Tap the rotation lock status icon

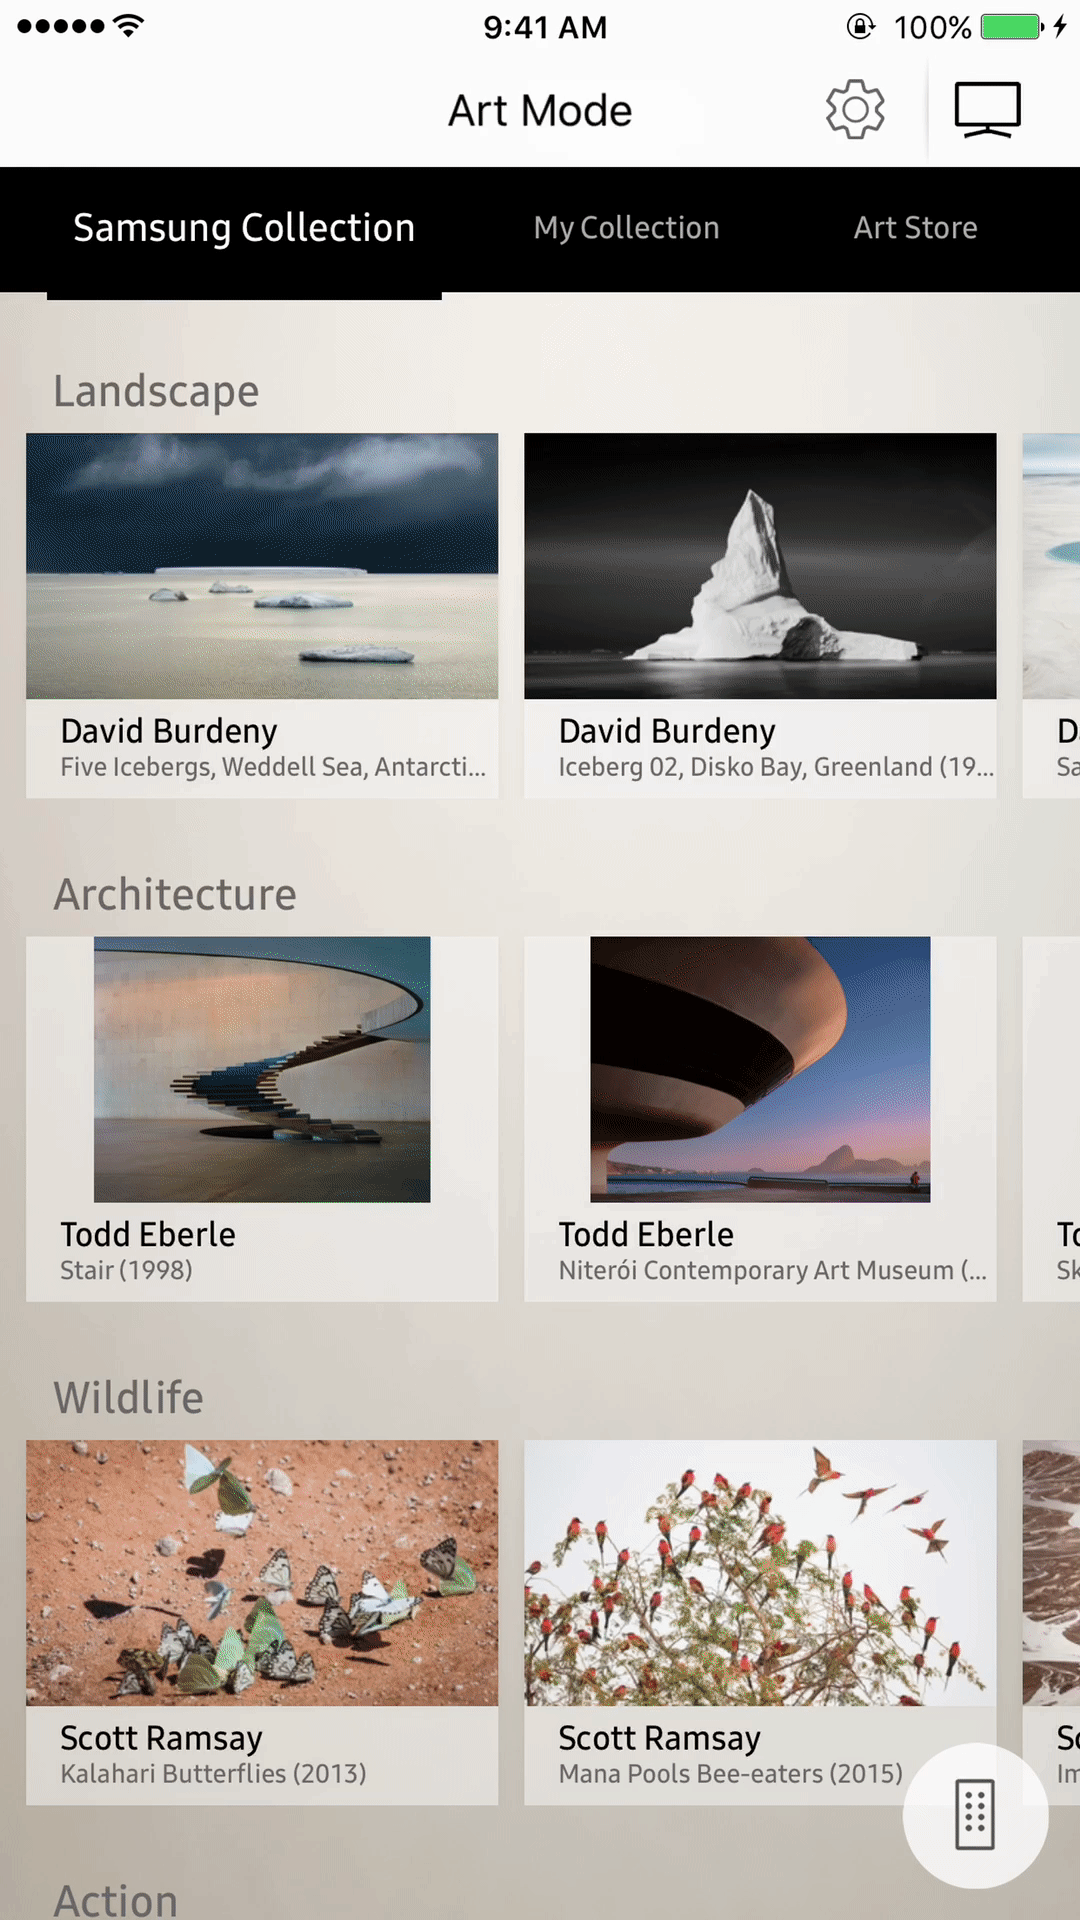click(x=860, y=26)
